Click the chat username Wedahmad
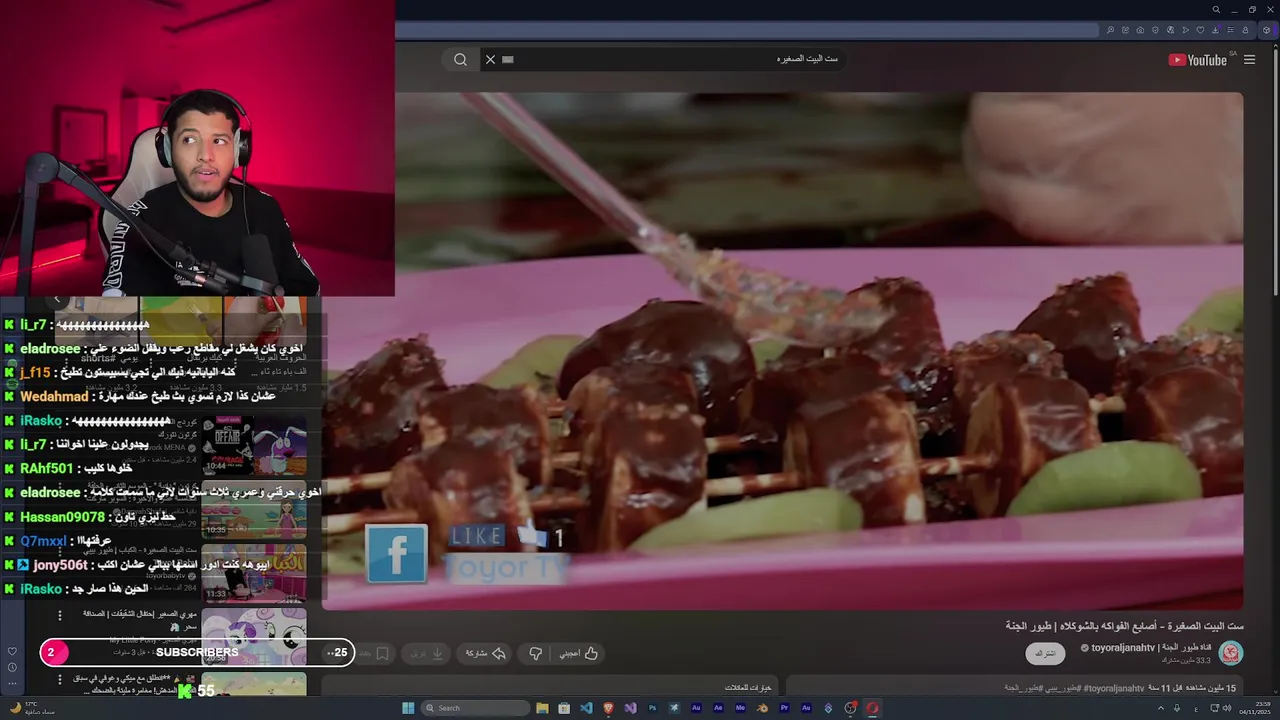 pyautogui.click(x=54, y=397)
